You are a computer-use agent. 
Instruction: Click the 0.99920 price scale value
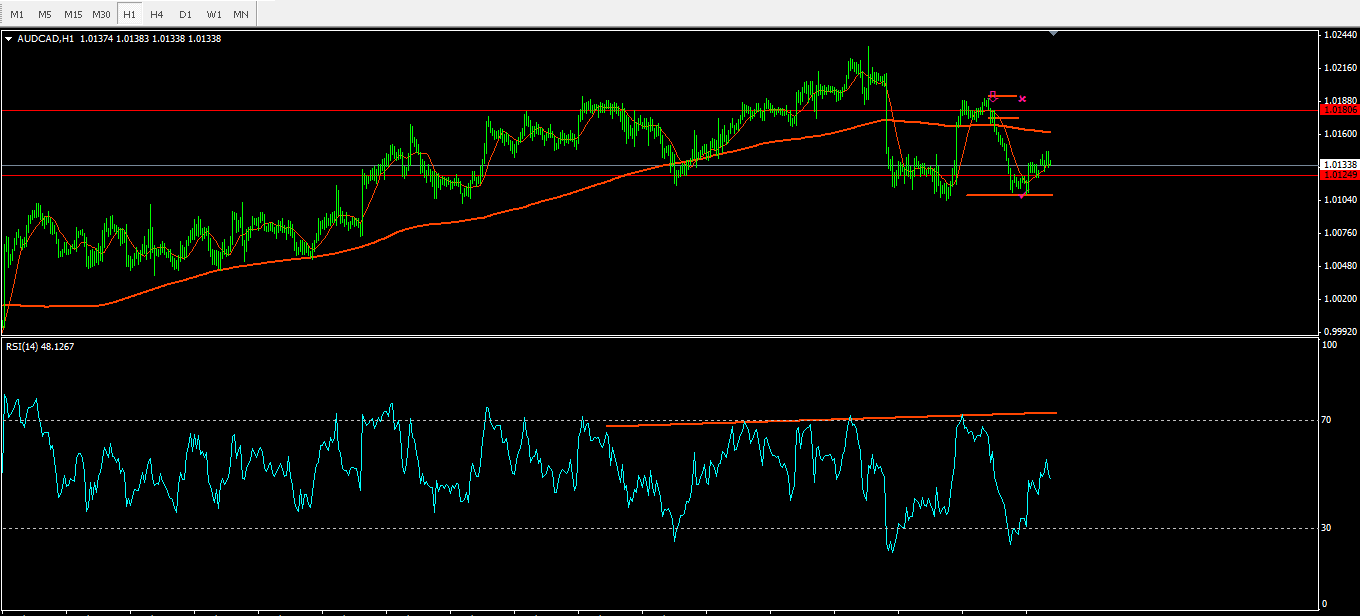(1339, 331)
